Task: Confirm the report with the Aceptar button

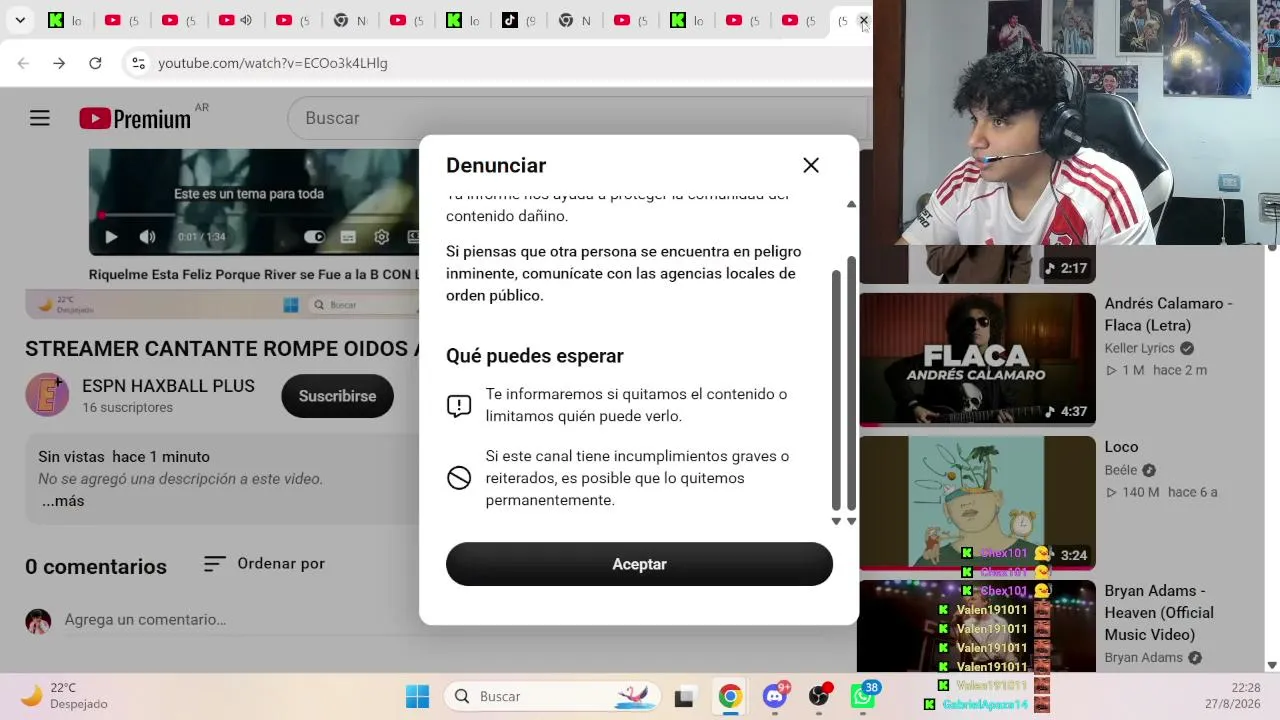Action: click(x=639, y=564)
